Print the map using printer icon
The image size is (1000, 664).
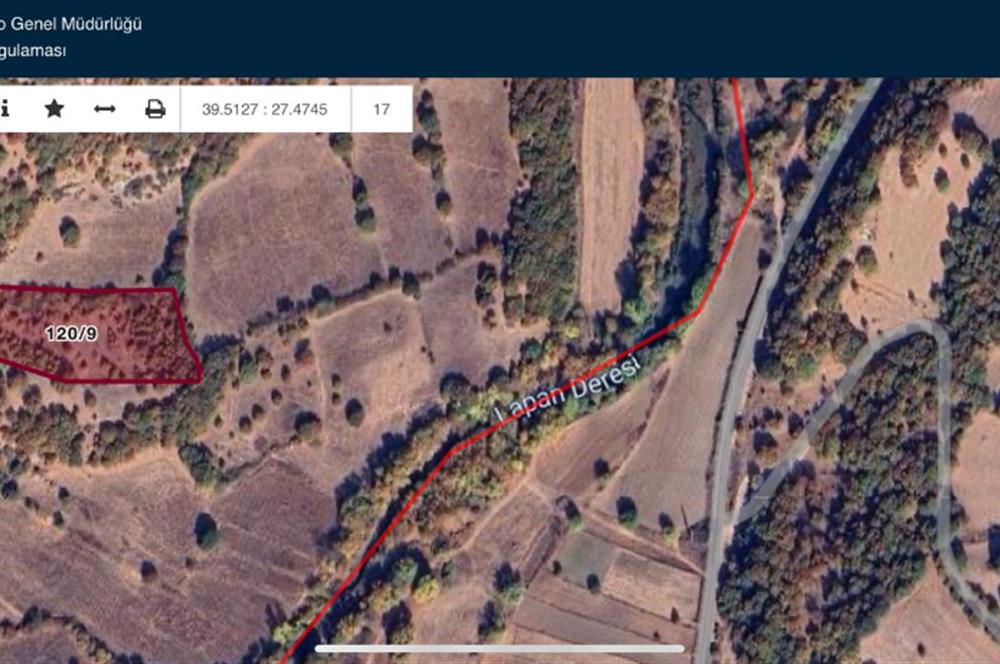tap(155, 109)
